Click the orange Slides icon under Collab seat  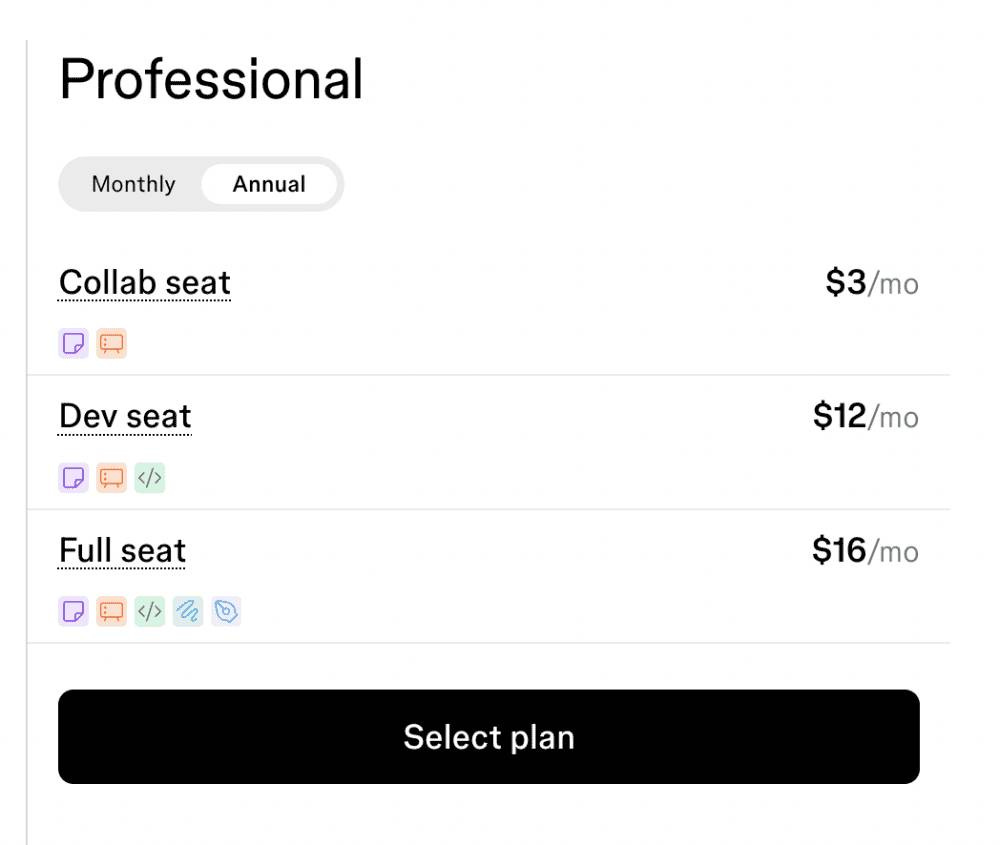tap(112, 344)
